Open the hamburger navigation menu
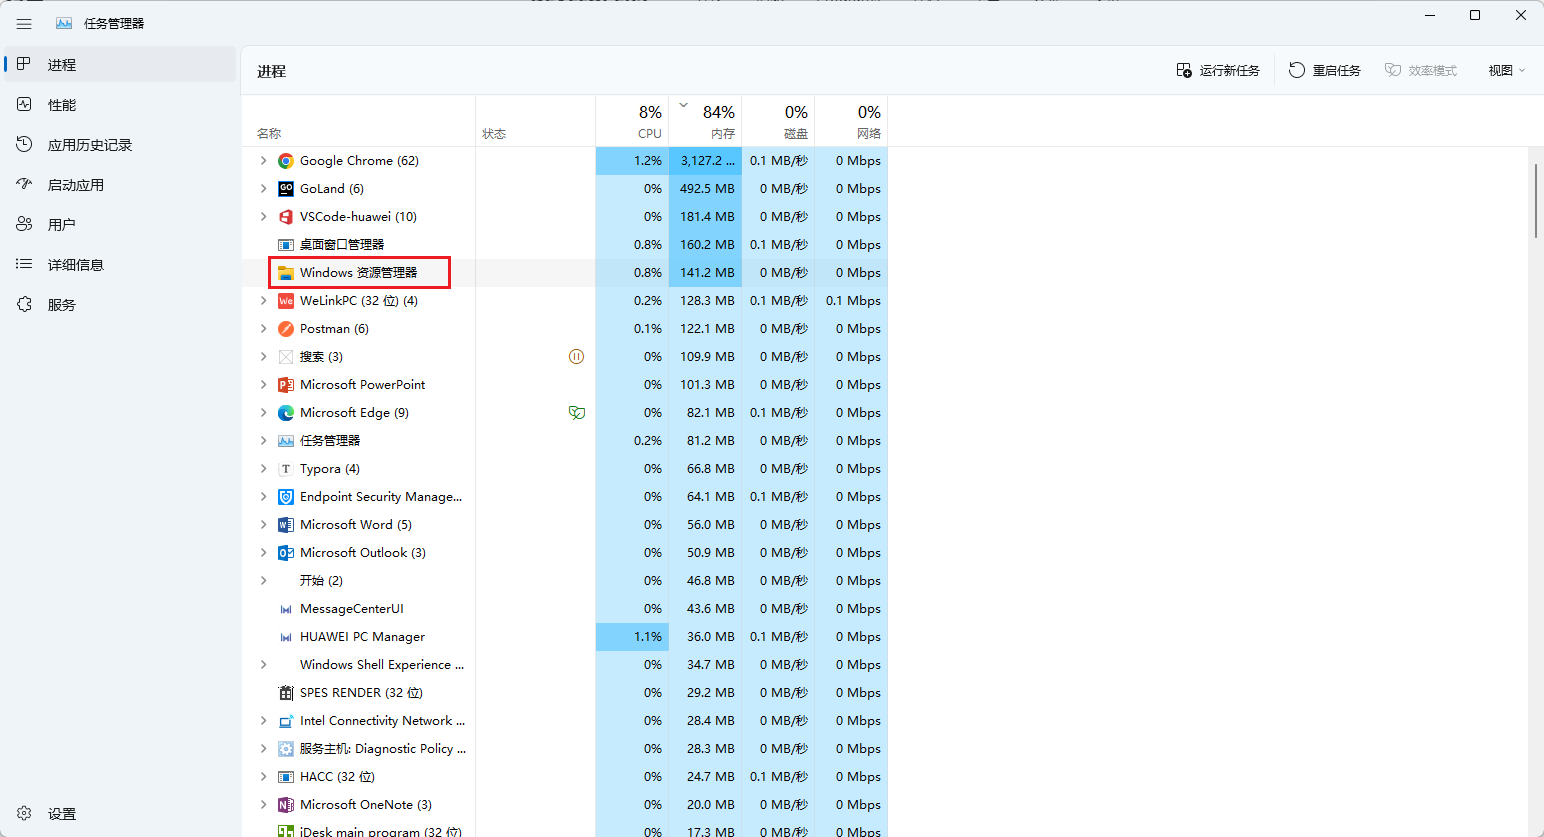This screenshot has width=1544, height=837. coord(24,23)
